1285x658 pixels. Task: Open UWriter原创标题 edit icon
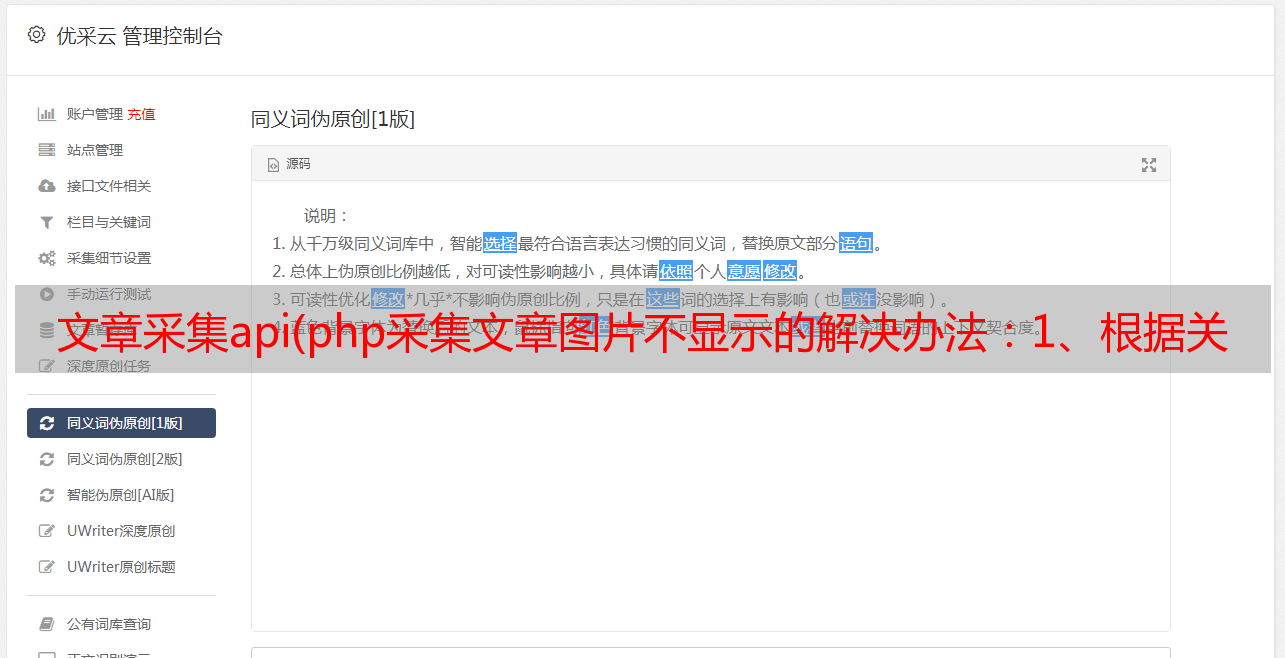[46, 567]
